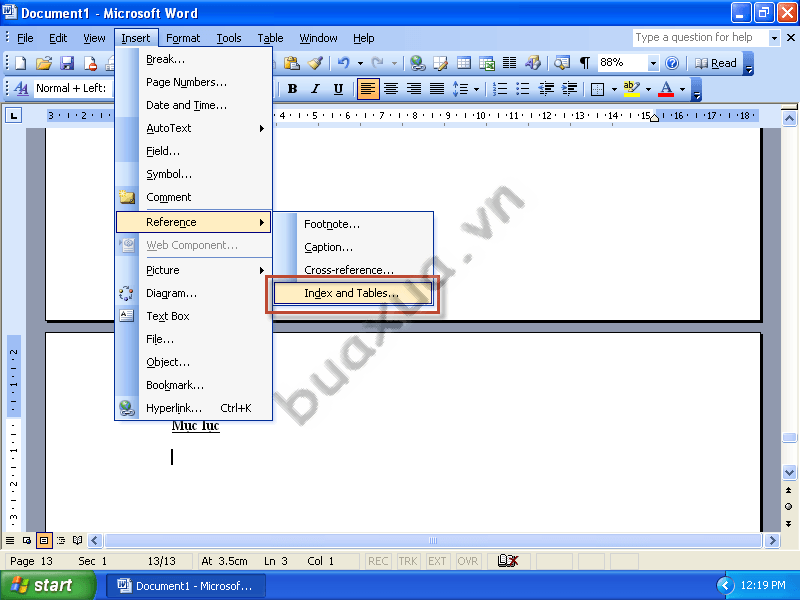Open a file with the Open folder icon

pyautogui.click(x=44, y=63)
